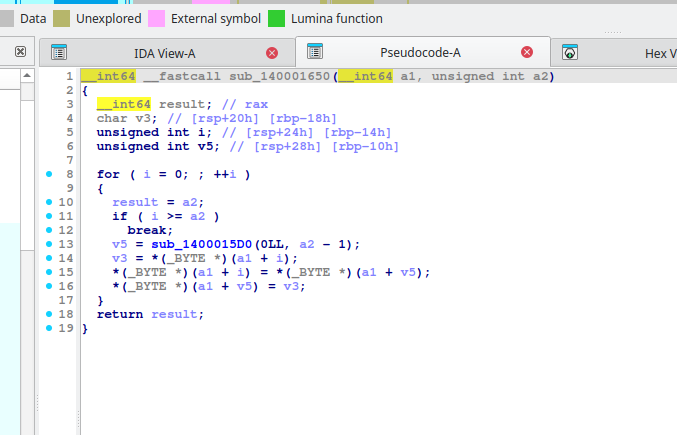
Task: Click 'unsigned int i' declaration line 5
Action: [x=154, y=132]
